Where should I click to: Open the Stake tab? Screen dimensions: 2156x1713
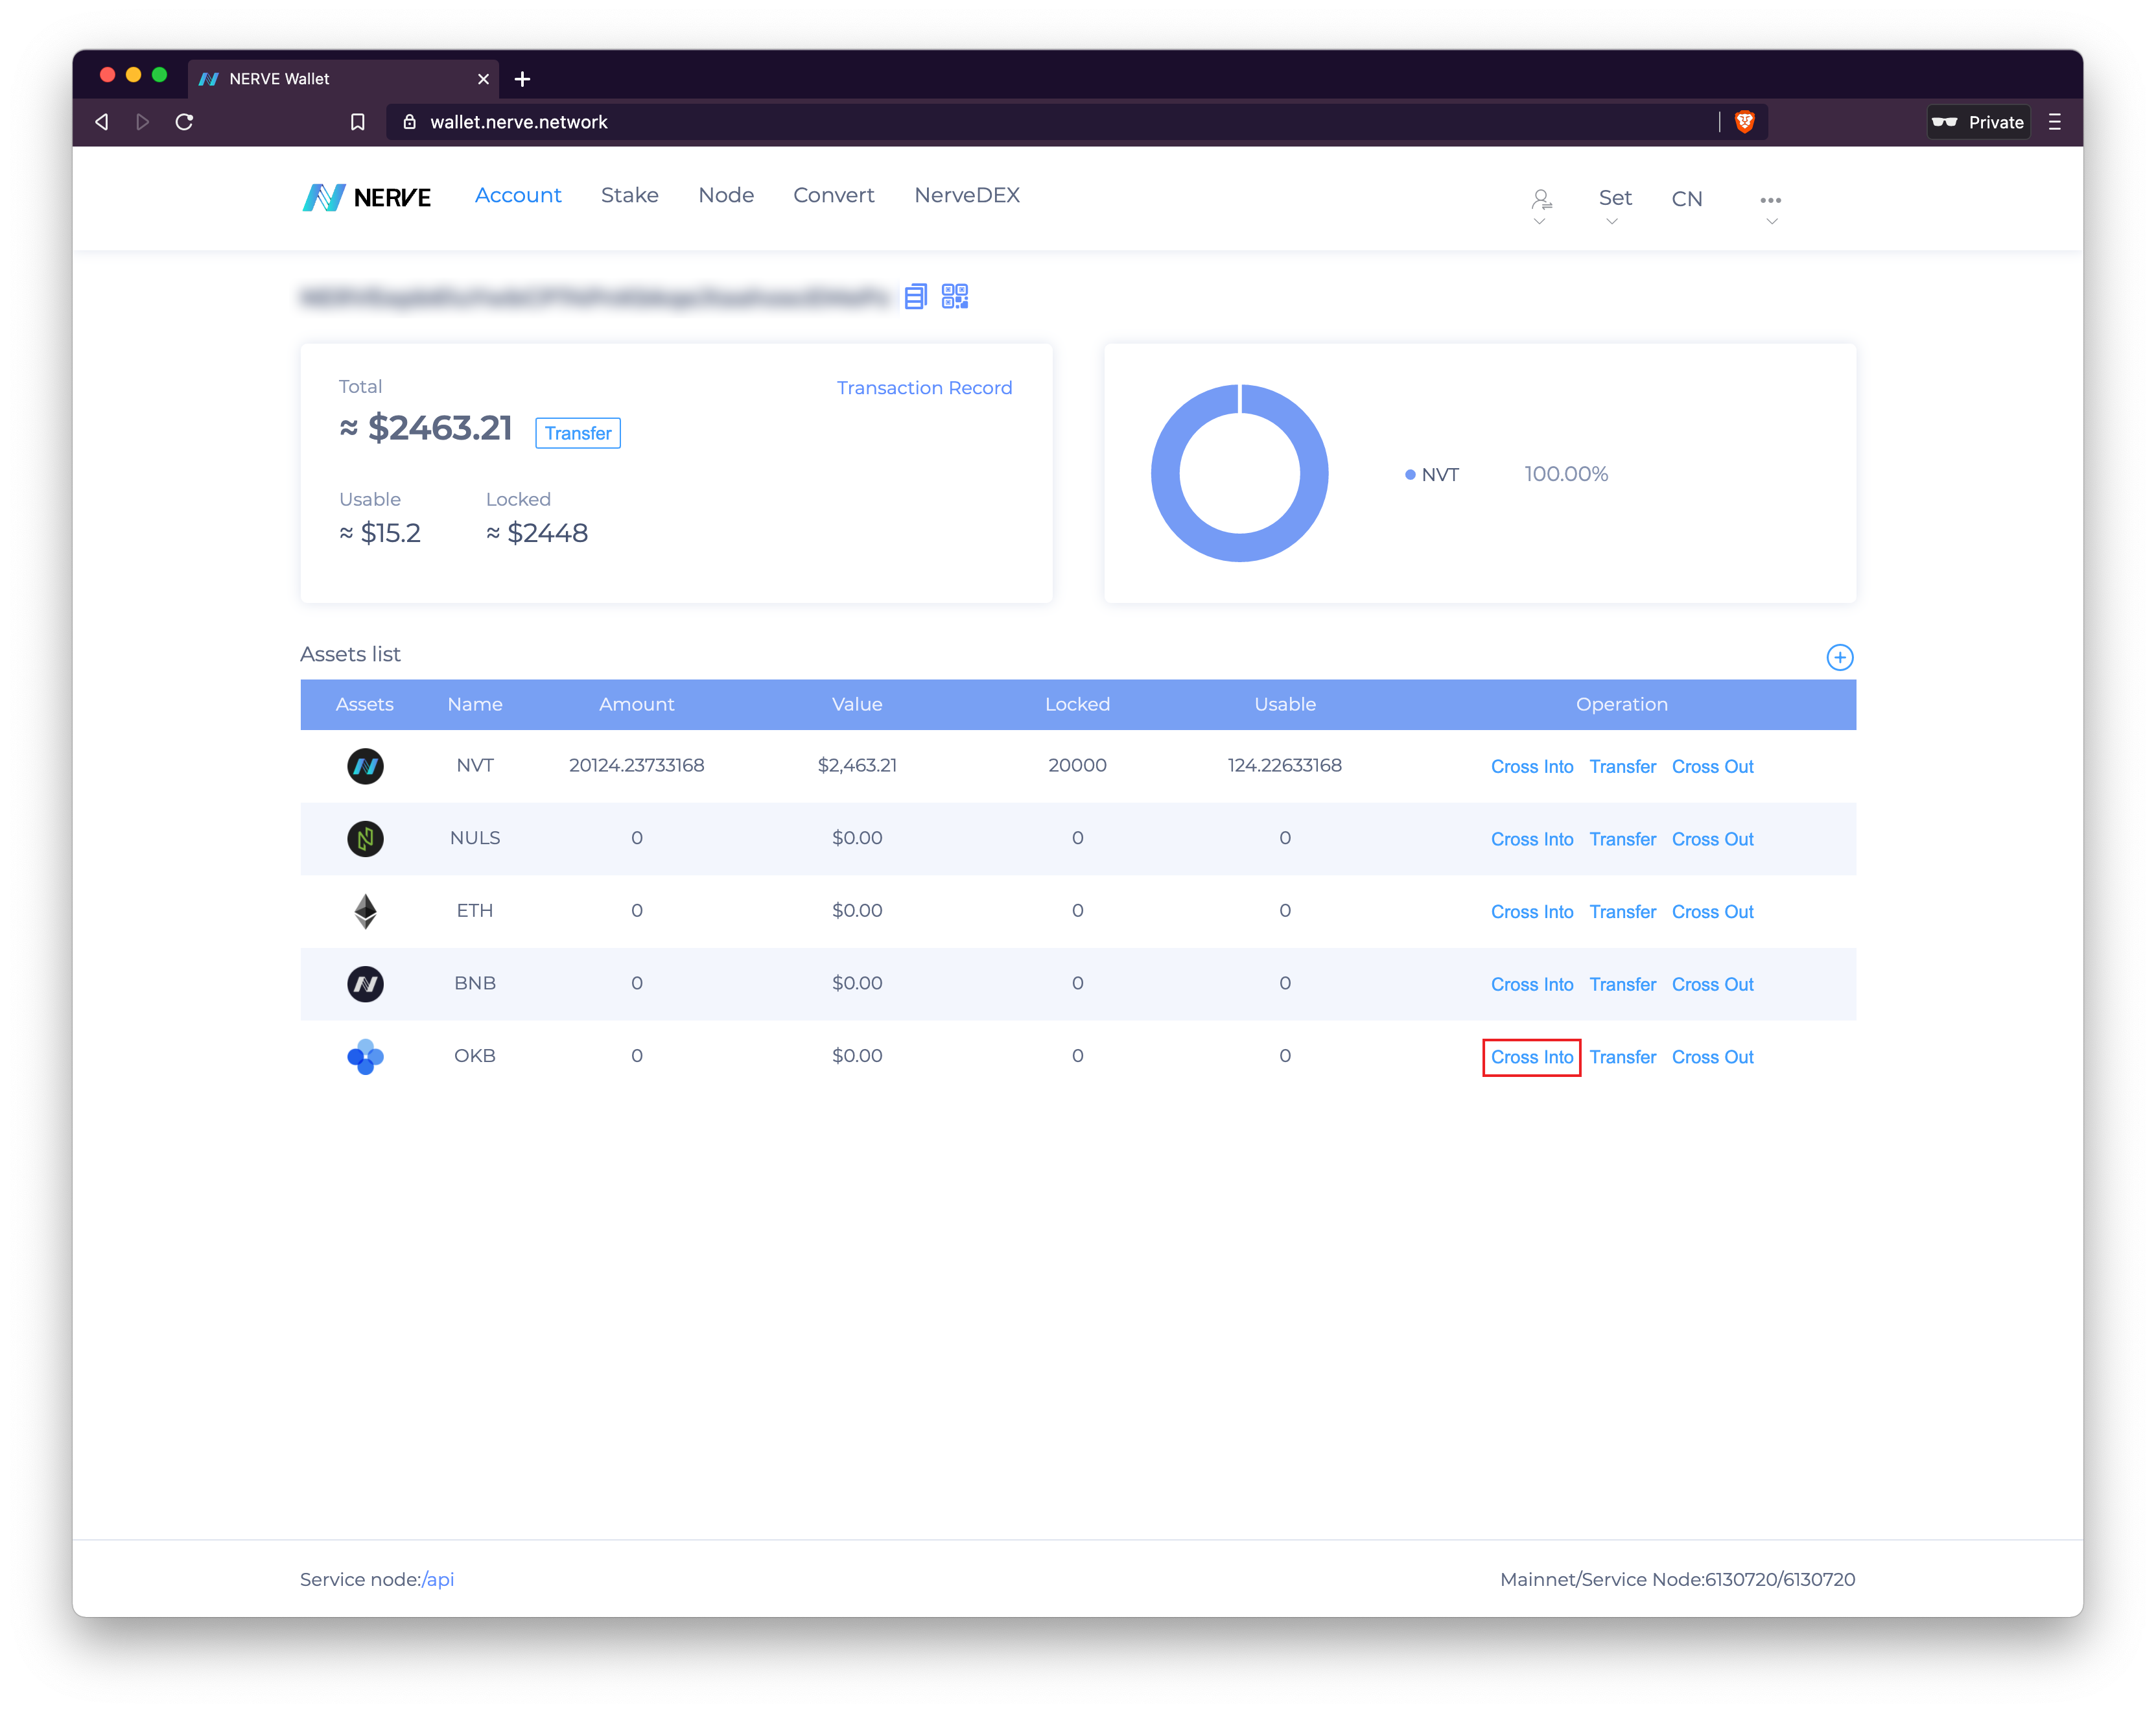tap(629, 196)
